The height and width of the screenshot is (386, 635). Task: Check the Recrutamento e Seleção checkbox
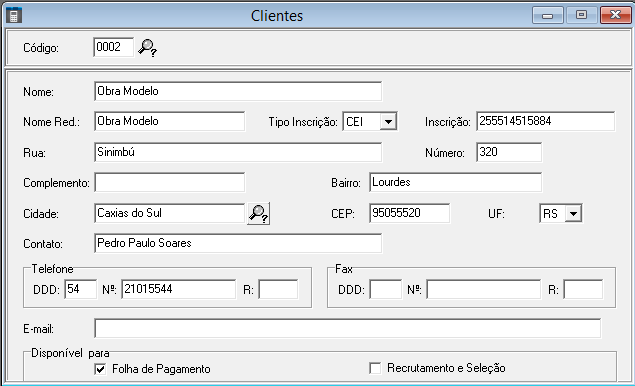[x=375, y=368]
